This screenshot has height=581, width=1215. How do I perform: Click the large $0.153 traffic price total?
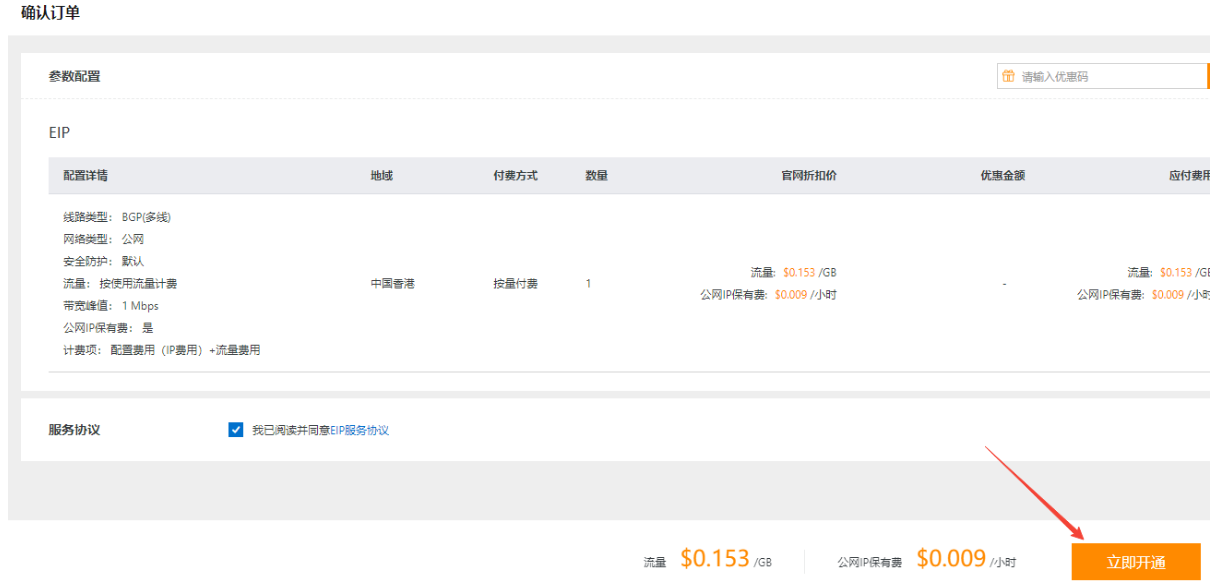pos(714,558)
